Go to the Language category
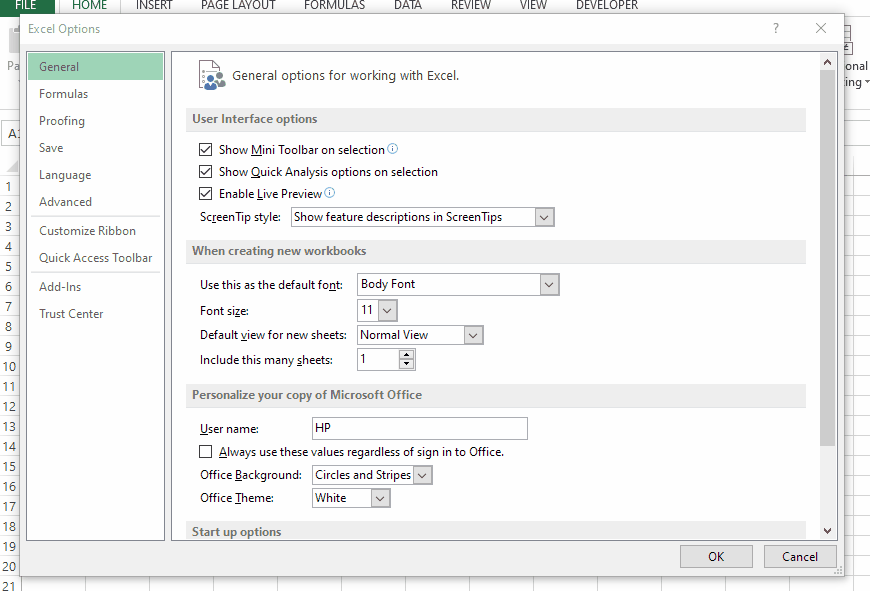This screenshot has height=591, width=870. click(x=95, y=175)
